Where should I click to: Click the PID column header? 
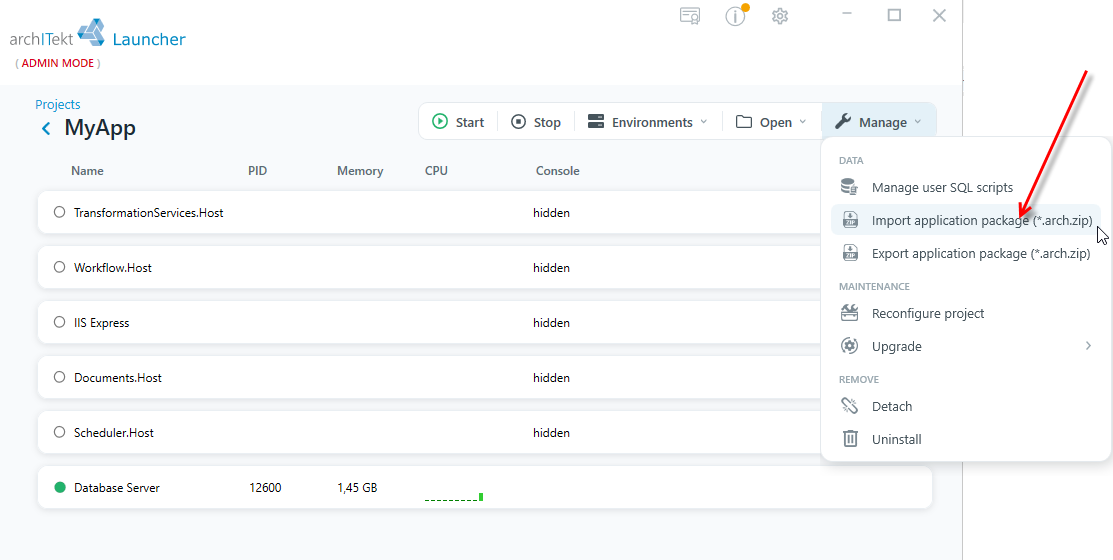click(x=258, y=170)
